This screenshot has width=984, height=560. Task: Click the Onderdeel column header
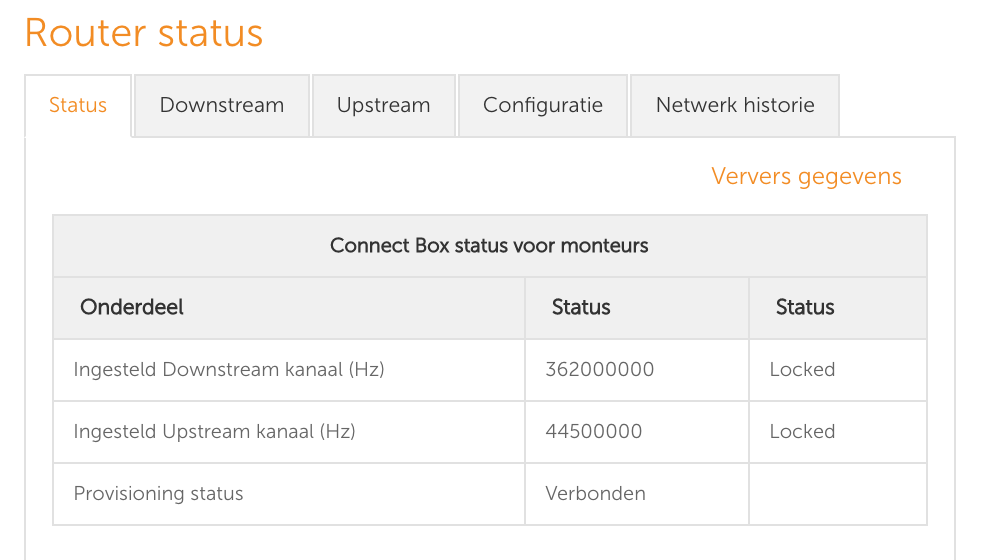tap(132, 307)
